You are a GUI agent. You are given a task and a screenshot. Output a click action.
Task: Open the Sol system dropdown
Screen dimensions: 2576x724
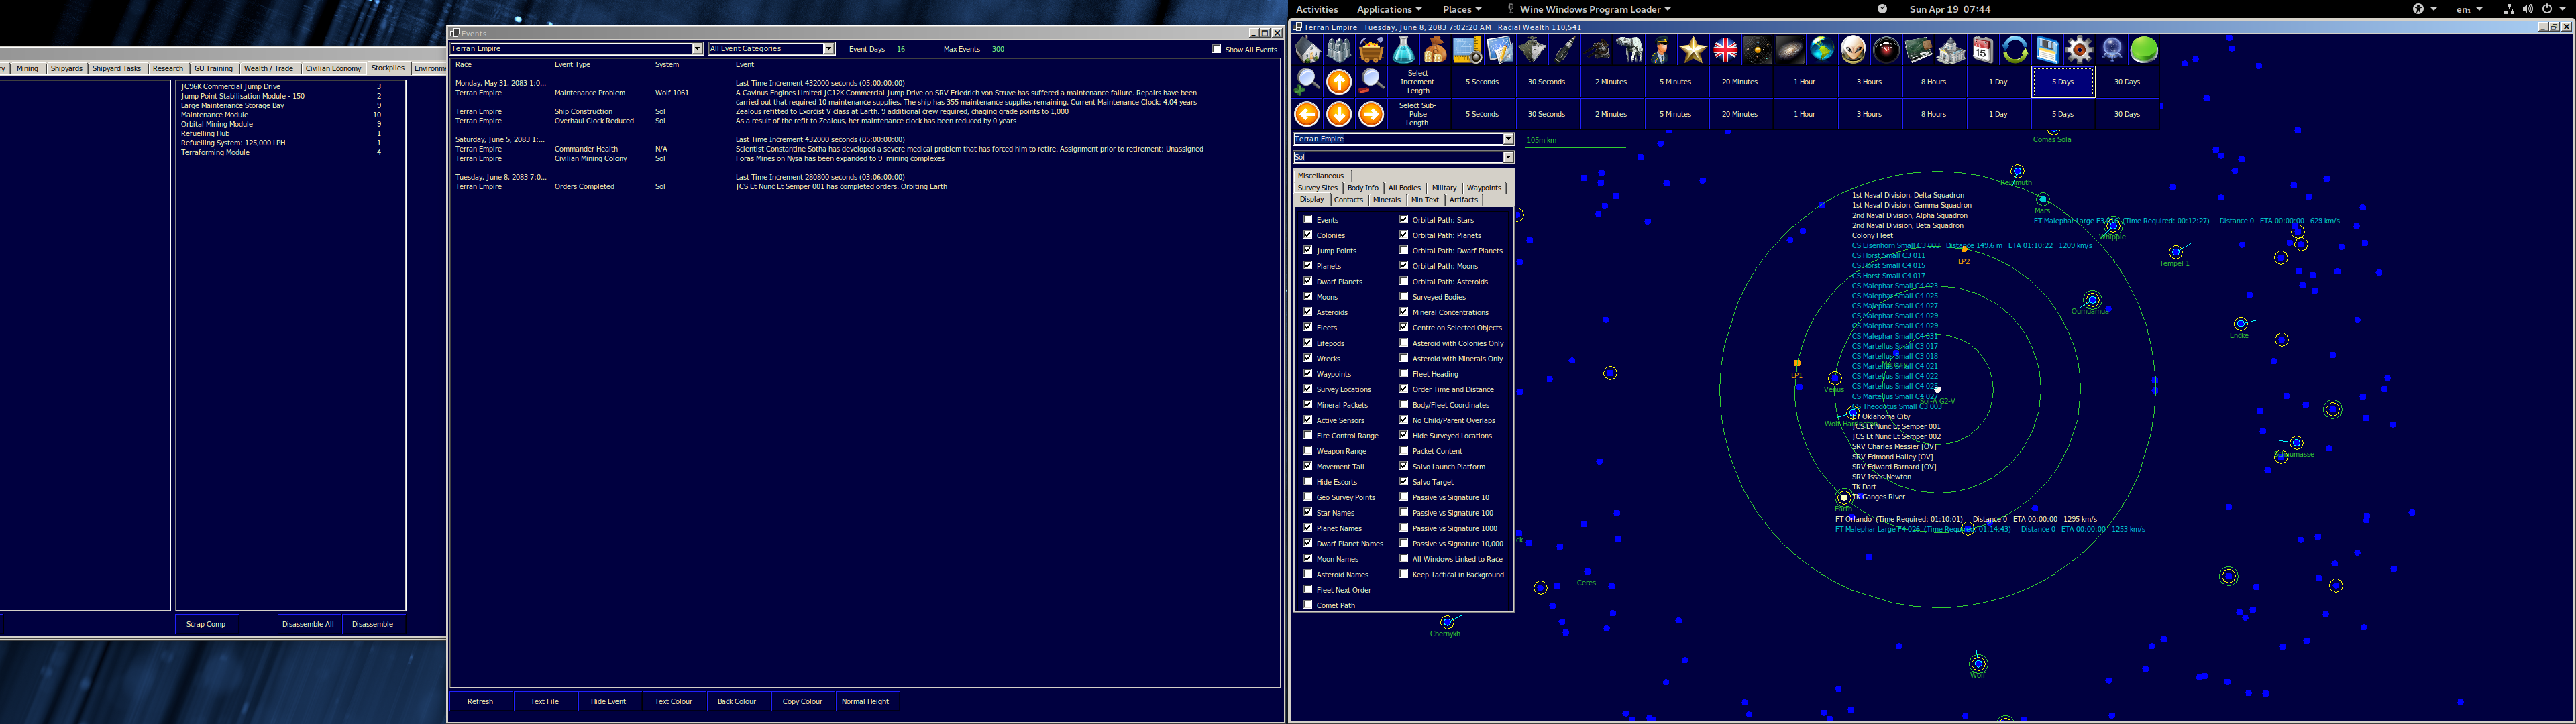click(x=1508, y=157)
